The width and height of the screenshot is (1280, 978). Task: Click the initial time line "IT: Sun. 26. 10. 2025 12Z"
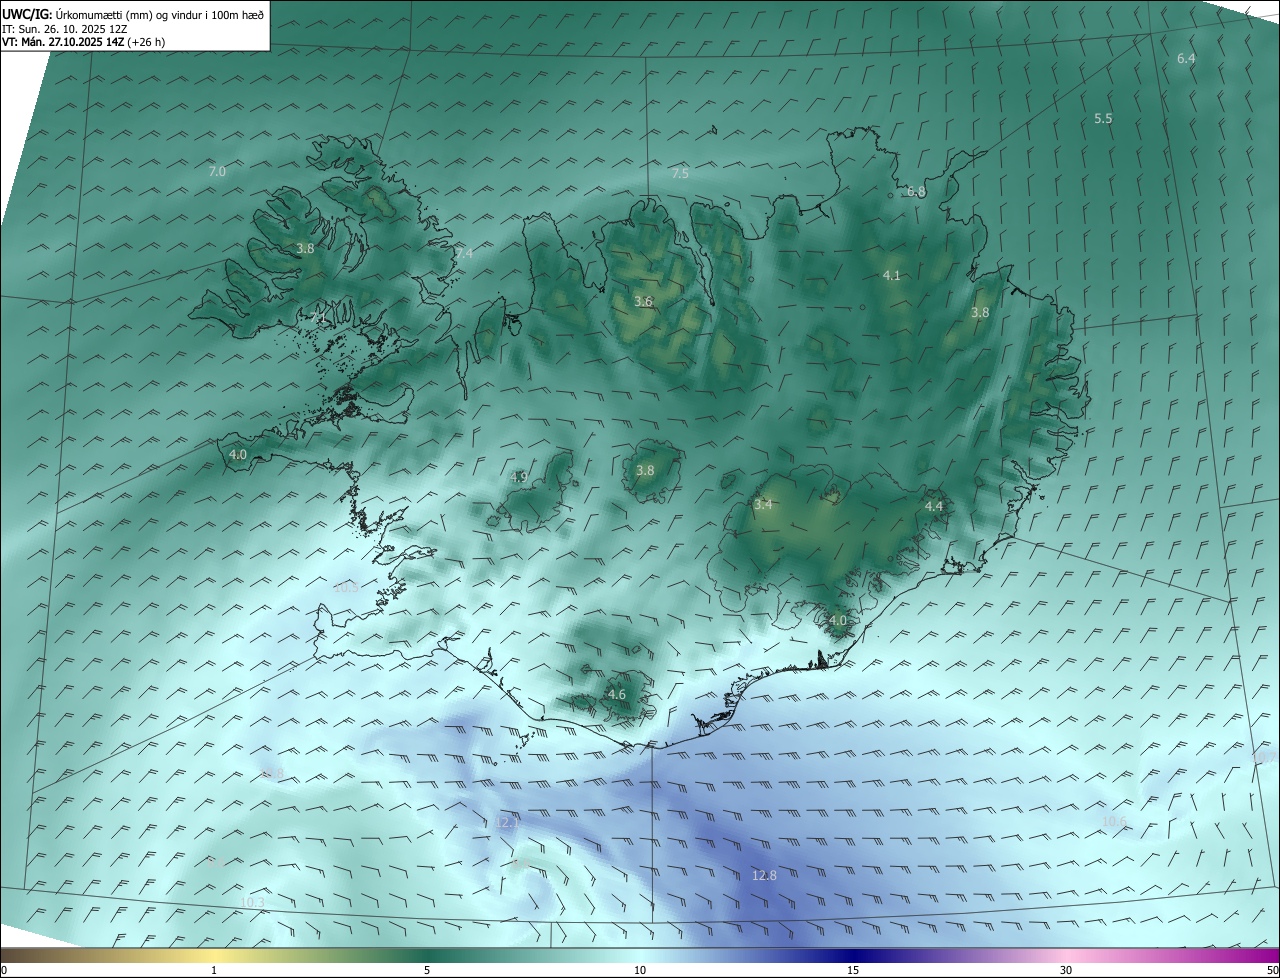(x=64, y=28)
